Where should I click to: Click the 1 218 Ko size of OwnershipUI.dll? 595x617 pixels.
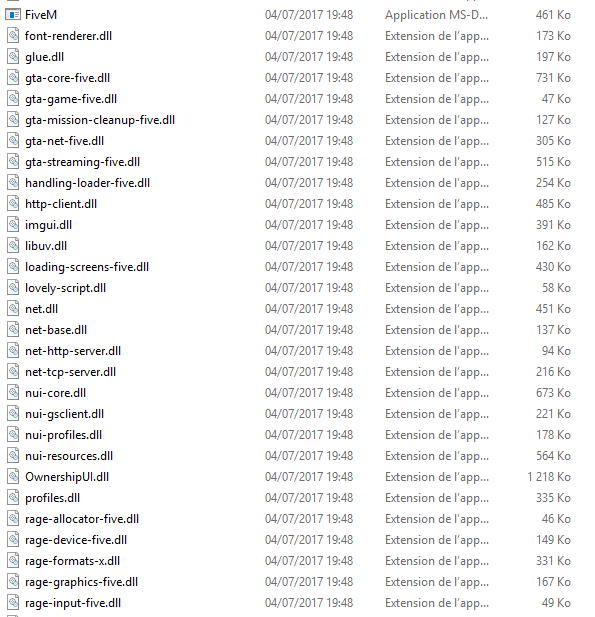[x=549, y=477]
